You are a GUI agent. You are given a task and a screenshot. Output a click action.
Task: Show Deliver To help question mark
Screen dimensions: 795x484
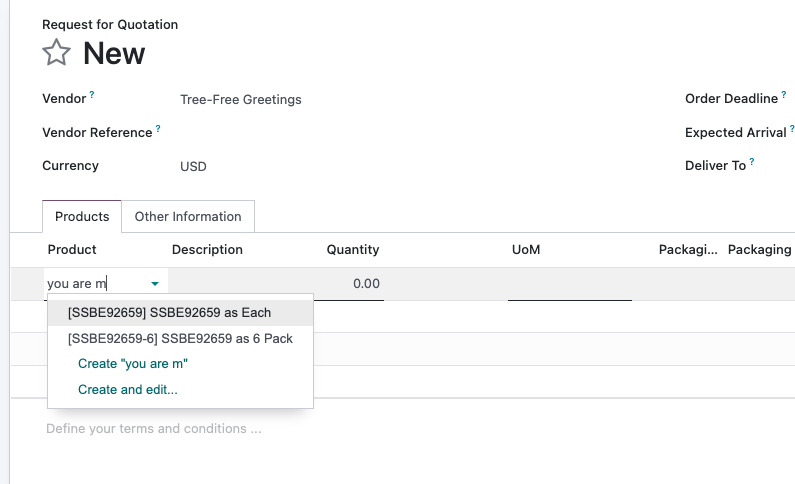[x=752, y=162]
